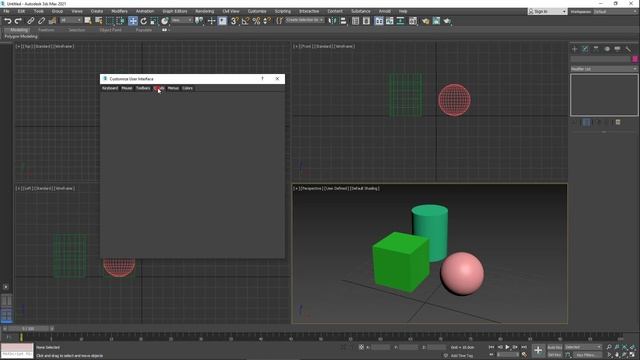Activate the Select and Rotate tool
The height and width of the screenshot is (360, 640).
click(x=144, y=21)
